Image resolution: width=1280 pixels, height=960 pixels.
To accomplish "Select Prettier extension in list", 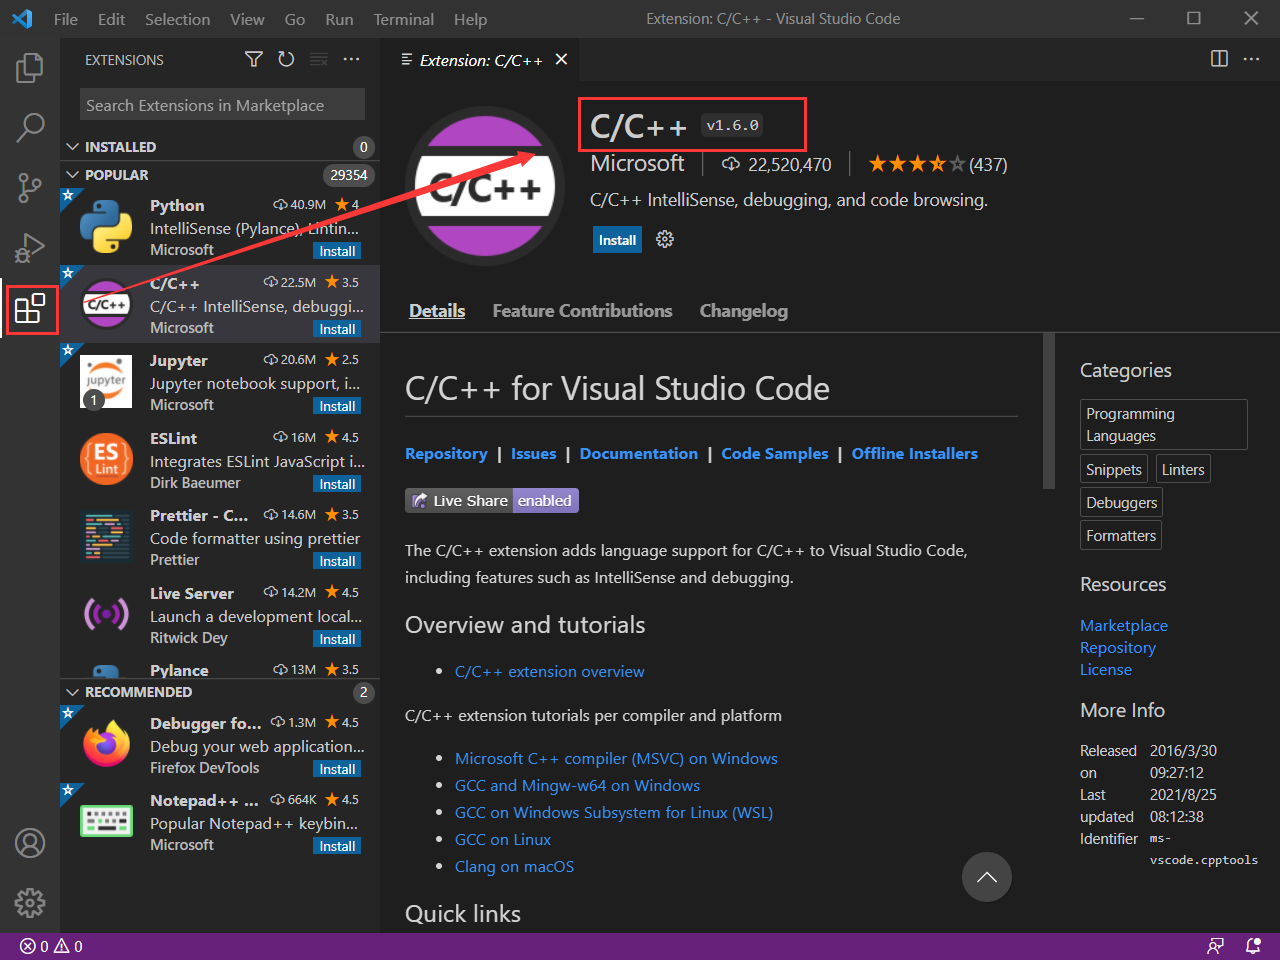I will click(x=220, y=536).
